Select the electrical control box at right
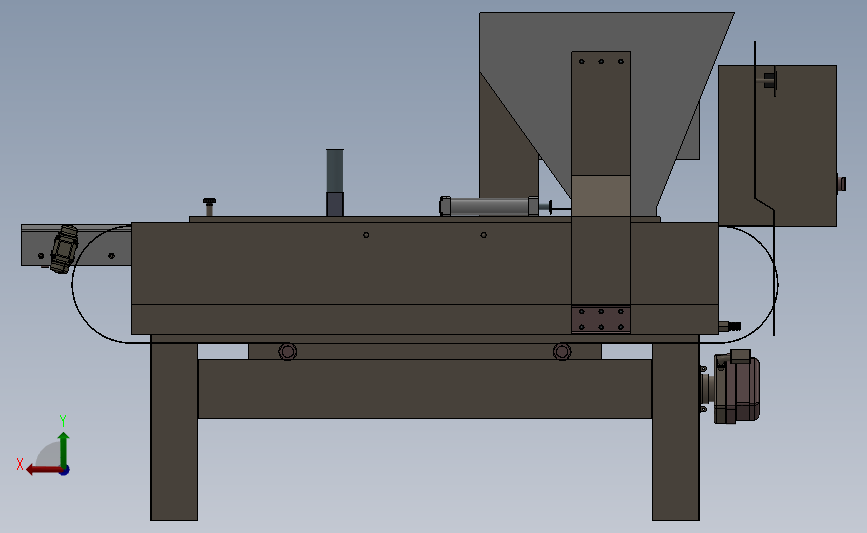 pos(777,145)
